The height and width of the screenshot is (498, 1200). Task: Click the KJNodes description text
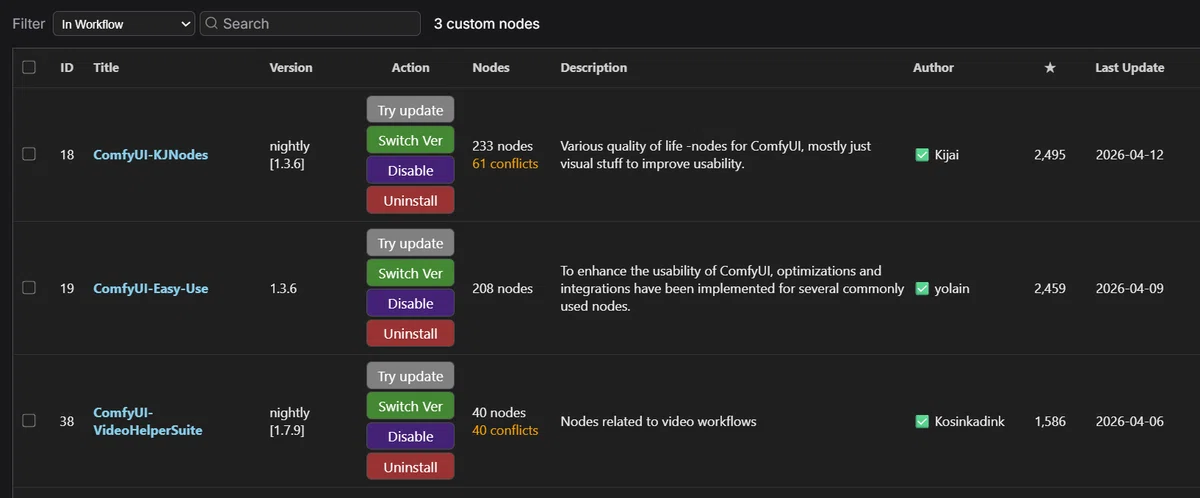715,155
